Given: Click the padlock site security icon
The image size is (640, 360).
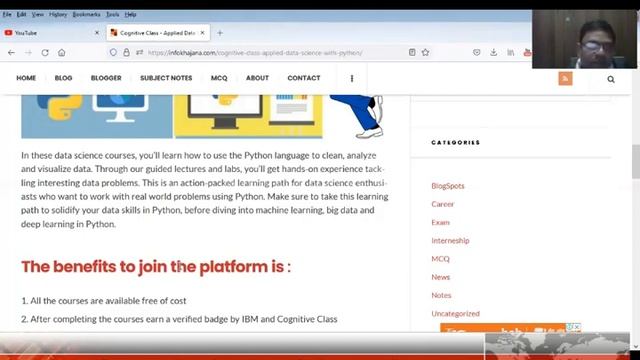Looking at the screenshot, I should coord(127,52).
